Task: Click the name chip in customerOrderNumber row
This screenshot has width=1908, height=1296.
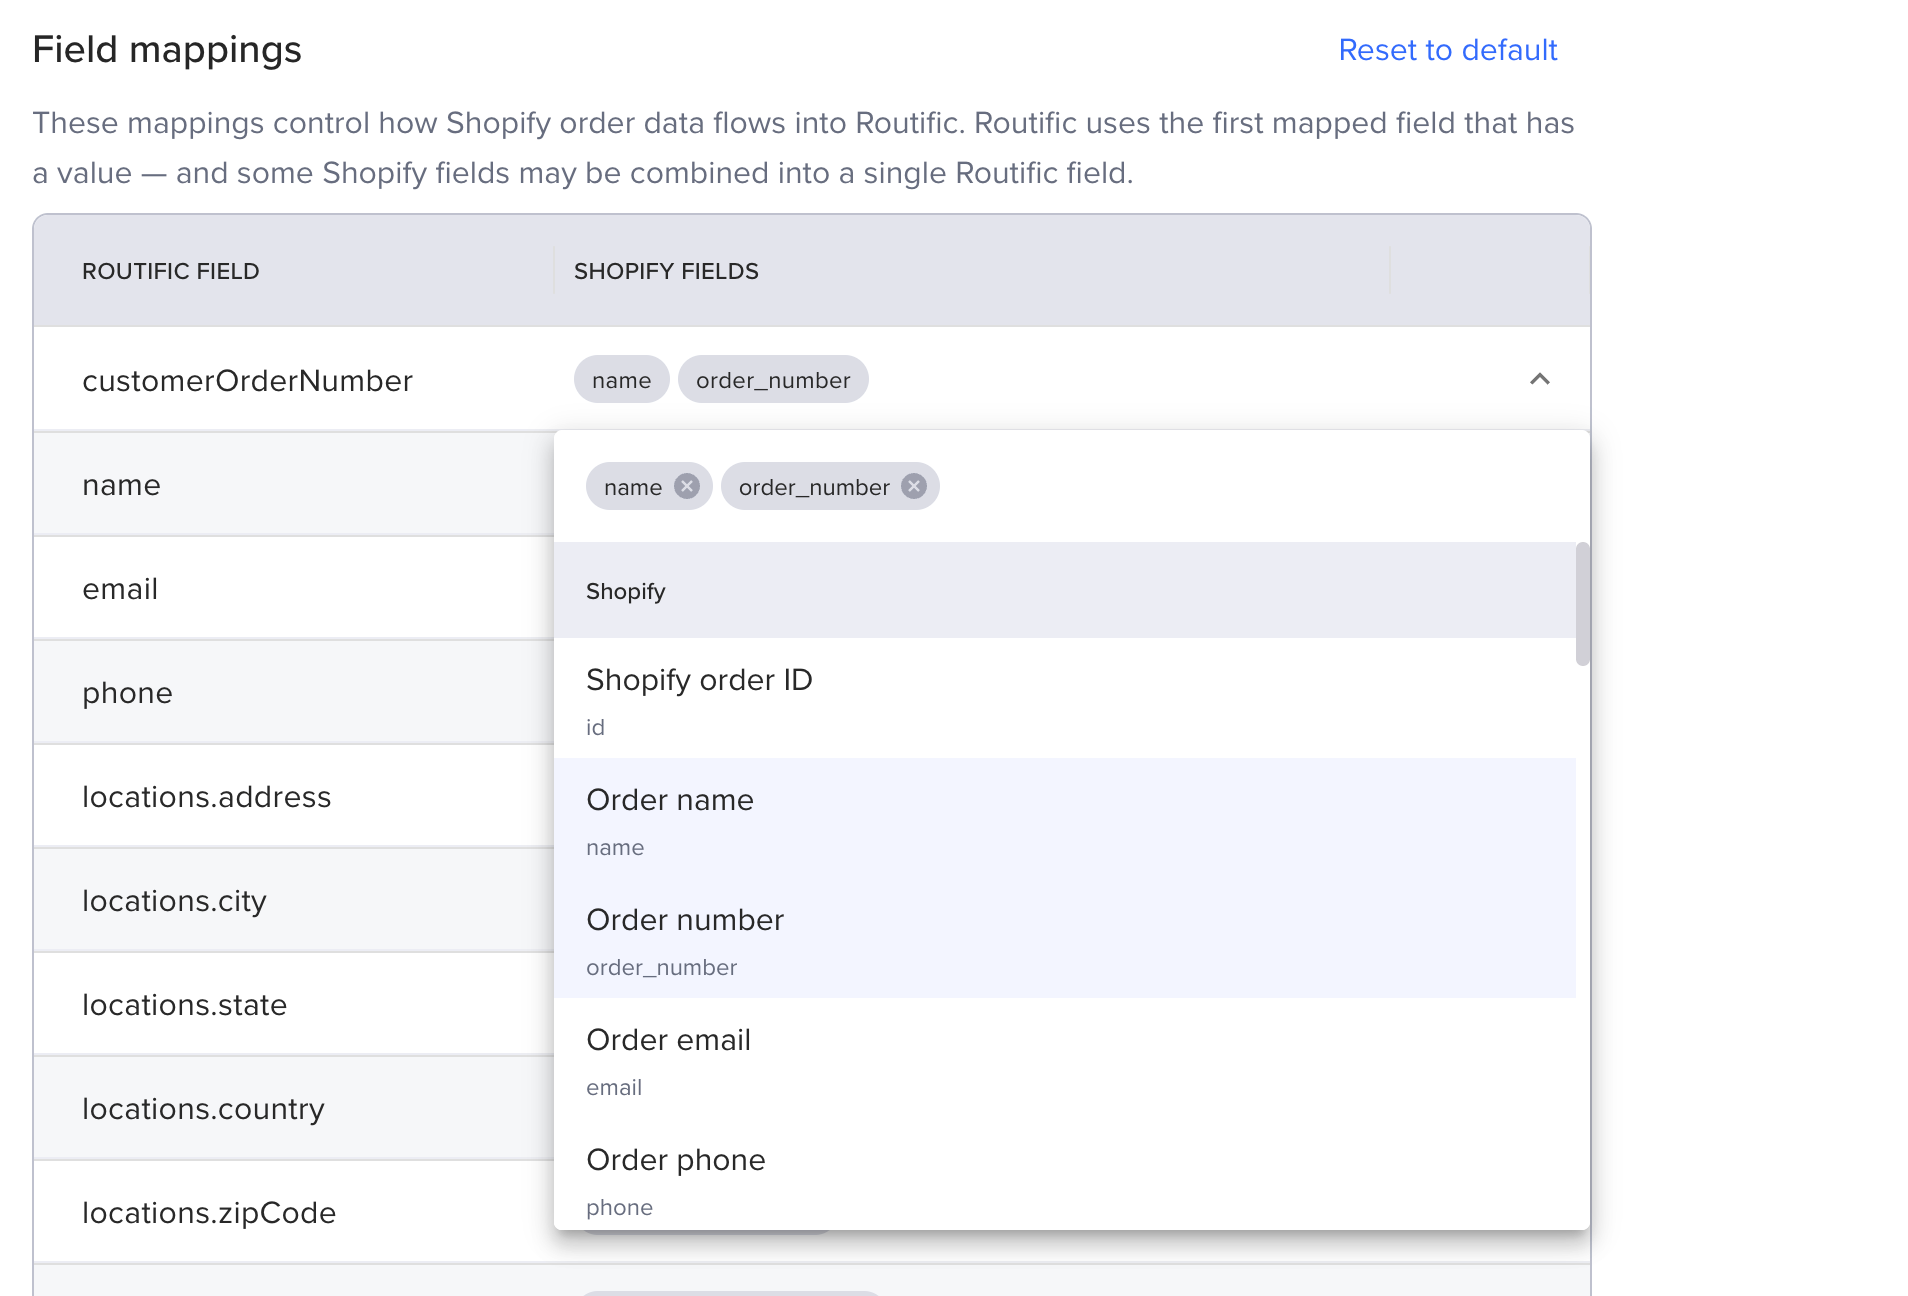Action: click(x=621, y=380)
